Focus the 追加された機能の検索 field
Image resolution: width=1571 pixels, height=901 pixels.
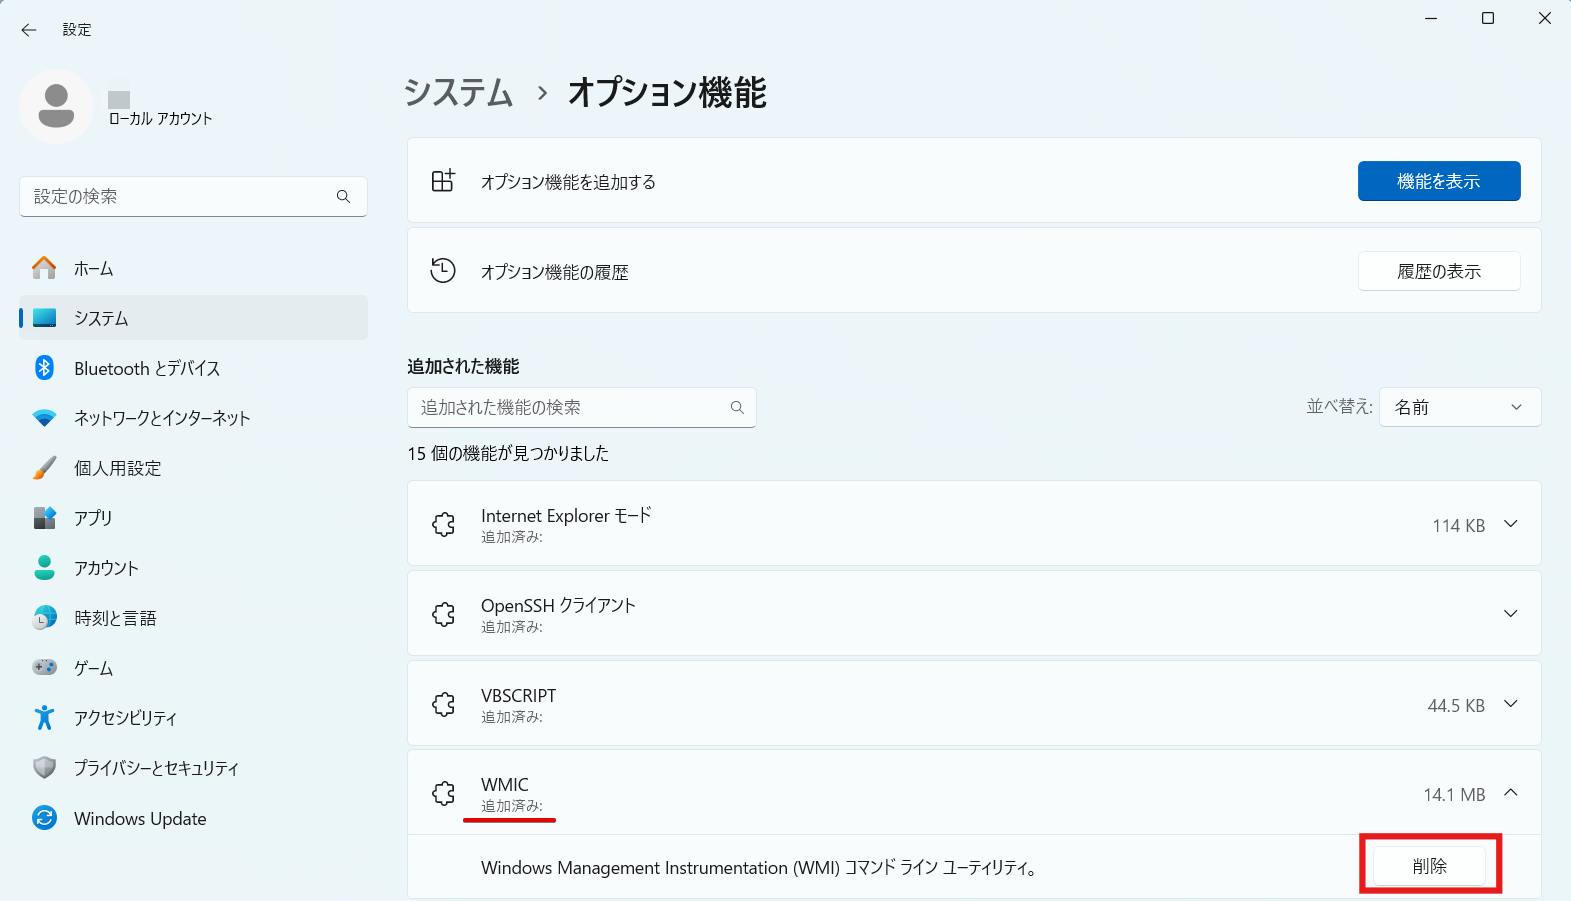coord(582,407)
